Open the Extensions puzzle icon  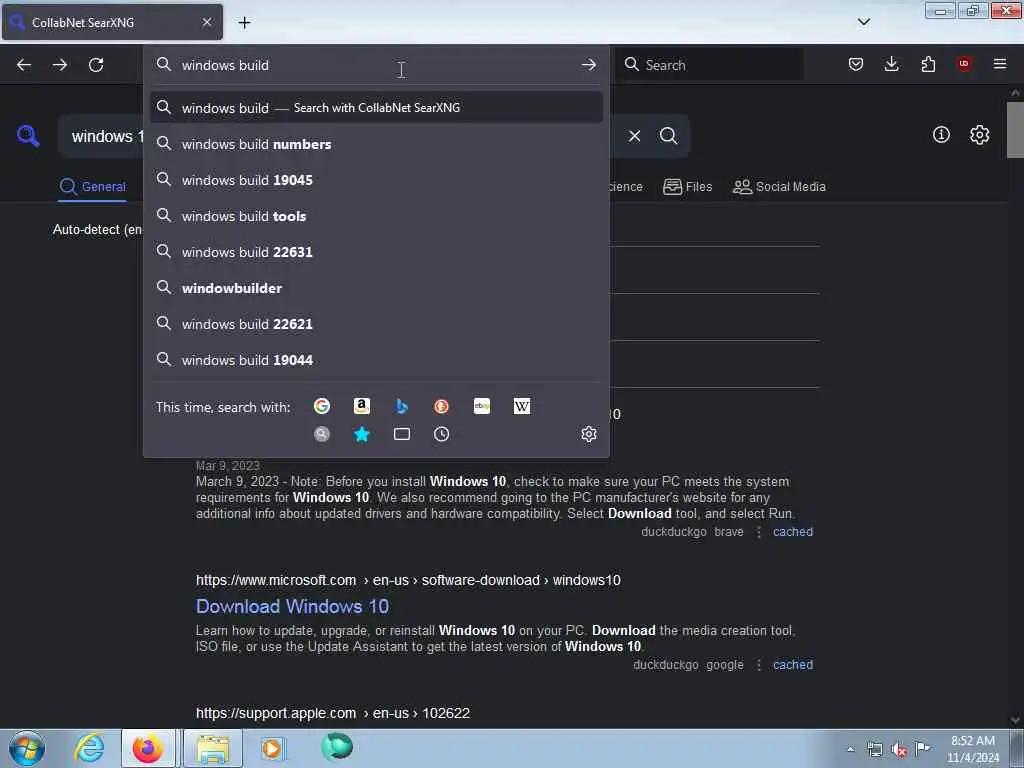tap(928, 64)
